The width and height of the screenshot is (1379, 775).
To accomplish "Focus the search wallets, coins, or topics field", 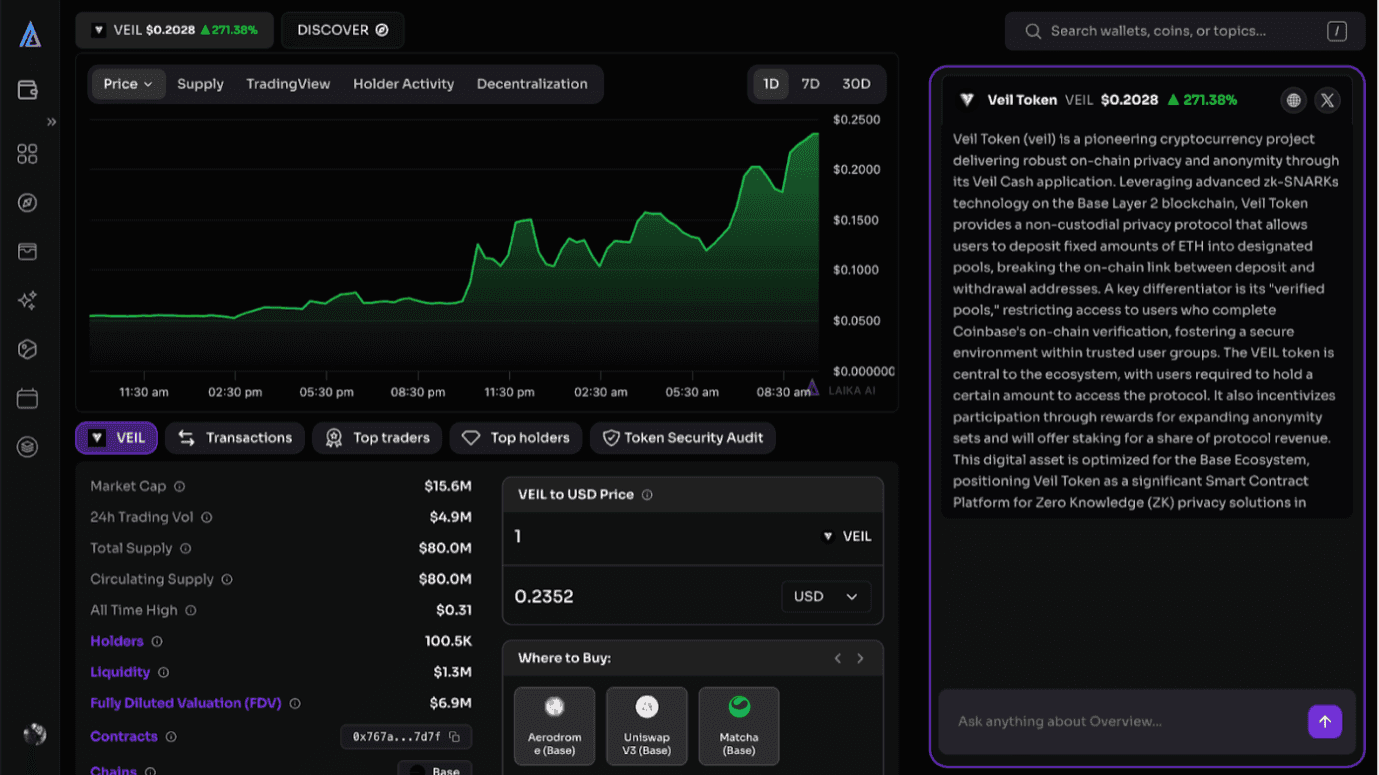I will pos(1184,31).
